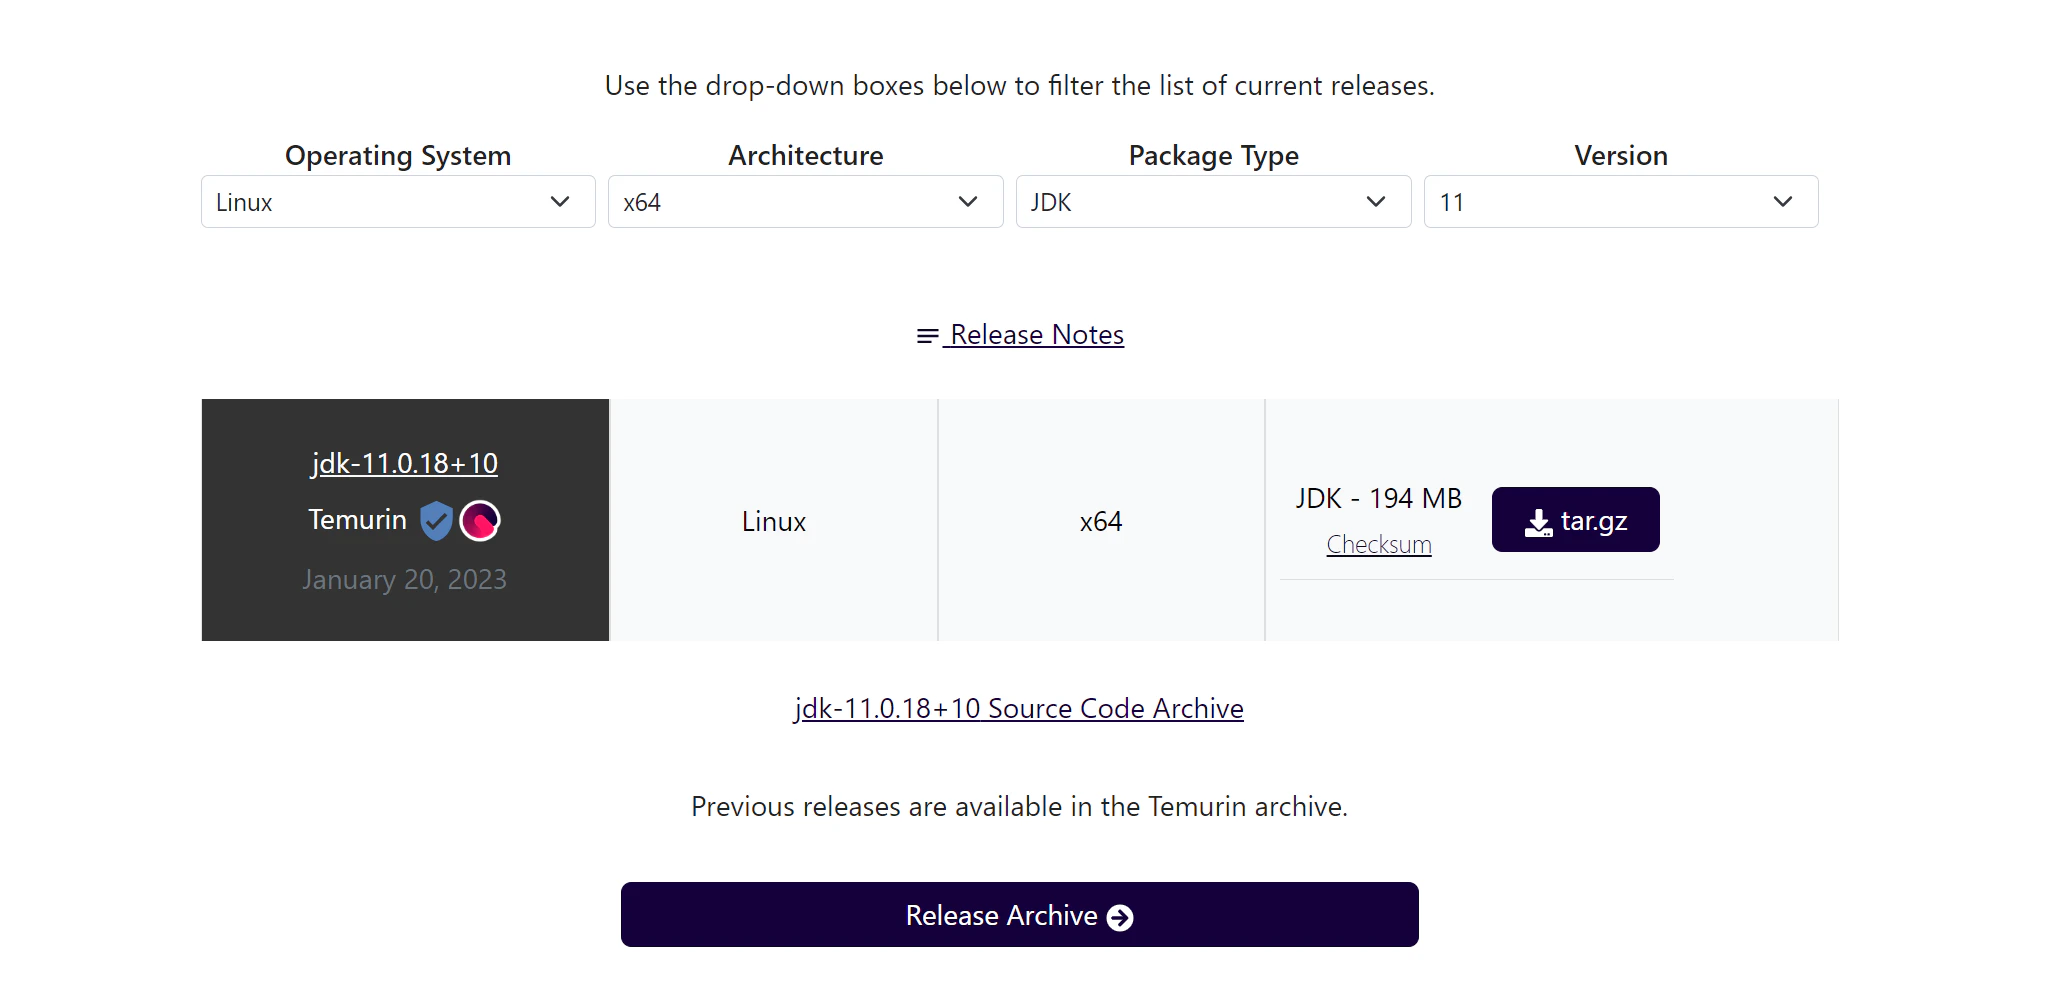
Task: Click the arrow icon in Release Archive button
Action: [x=1121, y=918]
